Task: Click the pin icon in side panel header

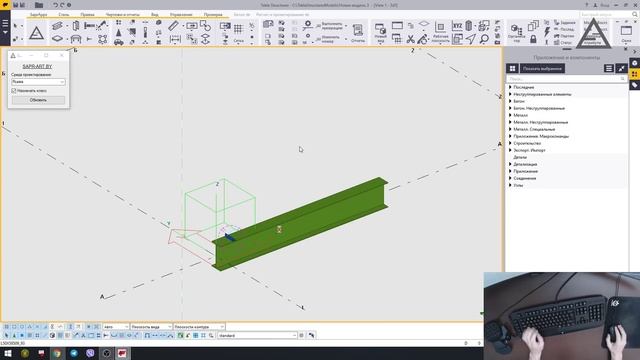Action: pyautogui.click(x=621, y=69)
